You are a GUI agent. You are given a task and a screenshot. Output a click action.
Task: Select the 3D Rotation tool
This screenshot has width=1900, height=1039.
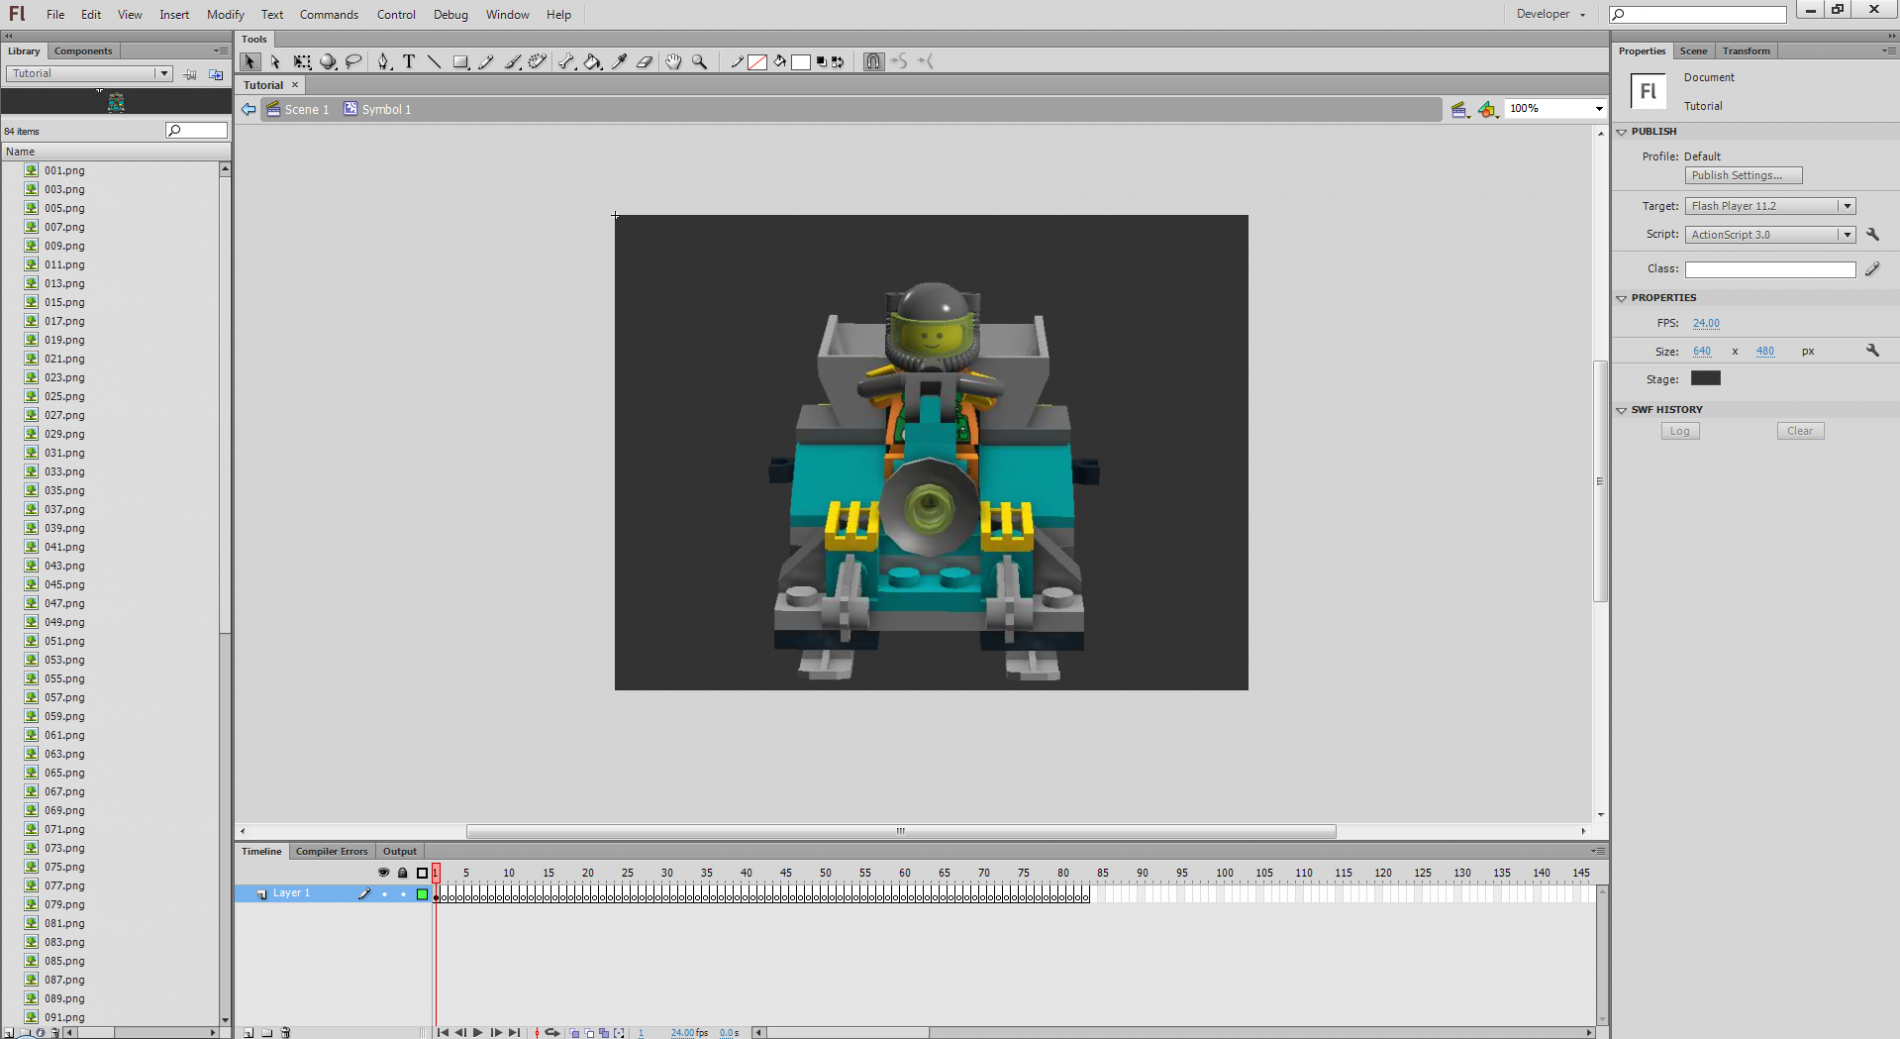point(328,62)
